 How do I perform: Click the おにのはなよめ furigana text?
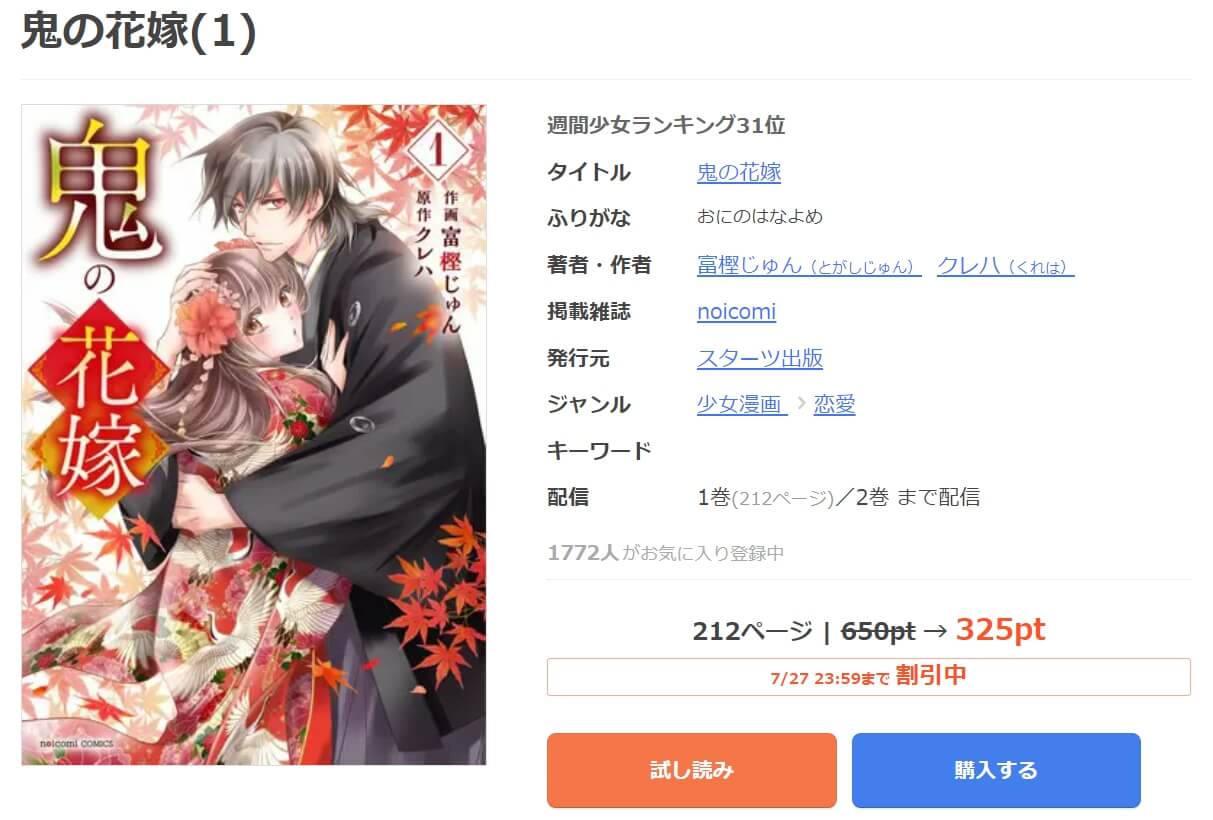click(x=760, y=217)
